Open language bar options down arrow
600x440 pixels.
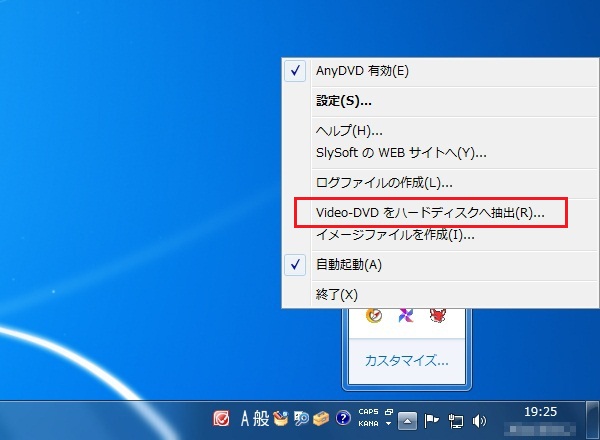(388, 424)
